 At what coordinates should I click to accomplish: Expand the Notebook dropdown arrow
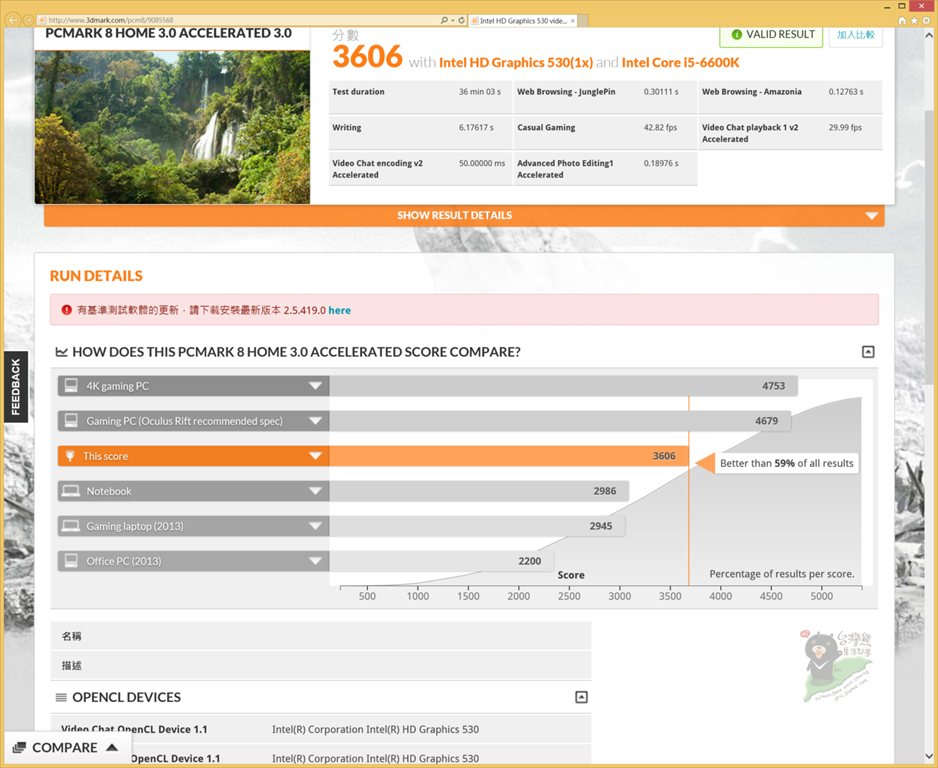[x=315, y=491]
